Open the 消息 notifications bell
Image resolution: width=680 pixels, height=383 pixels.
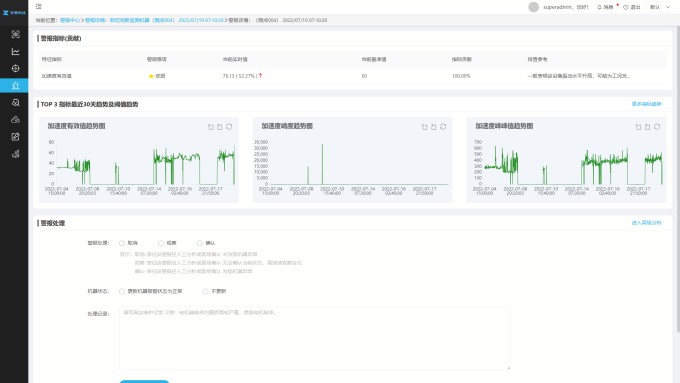pyautogui.click(x=605, y=7)
